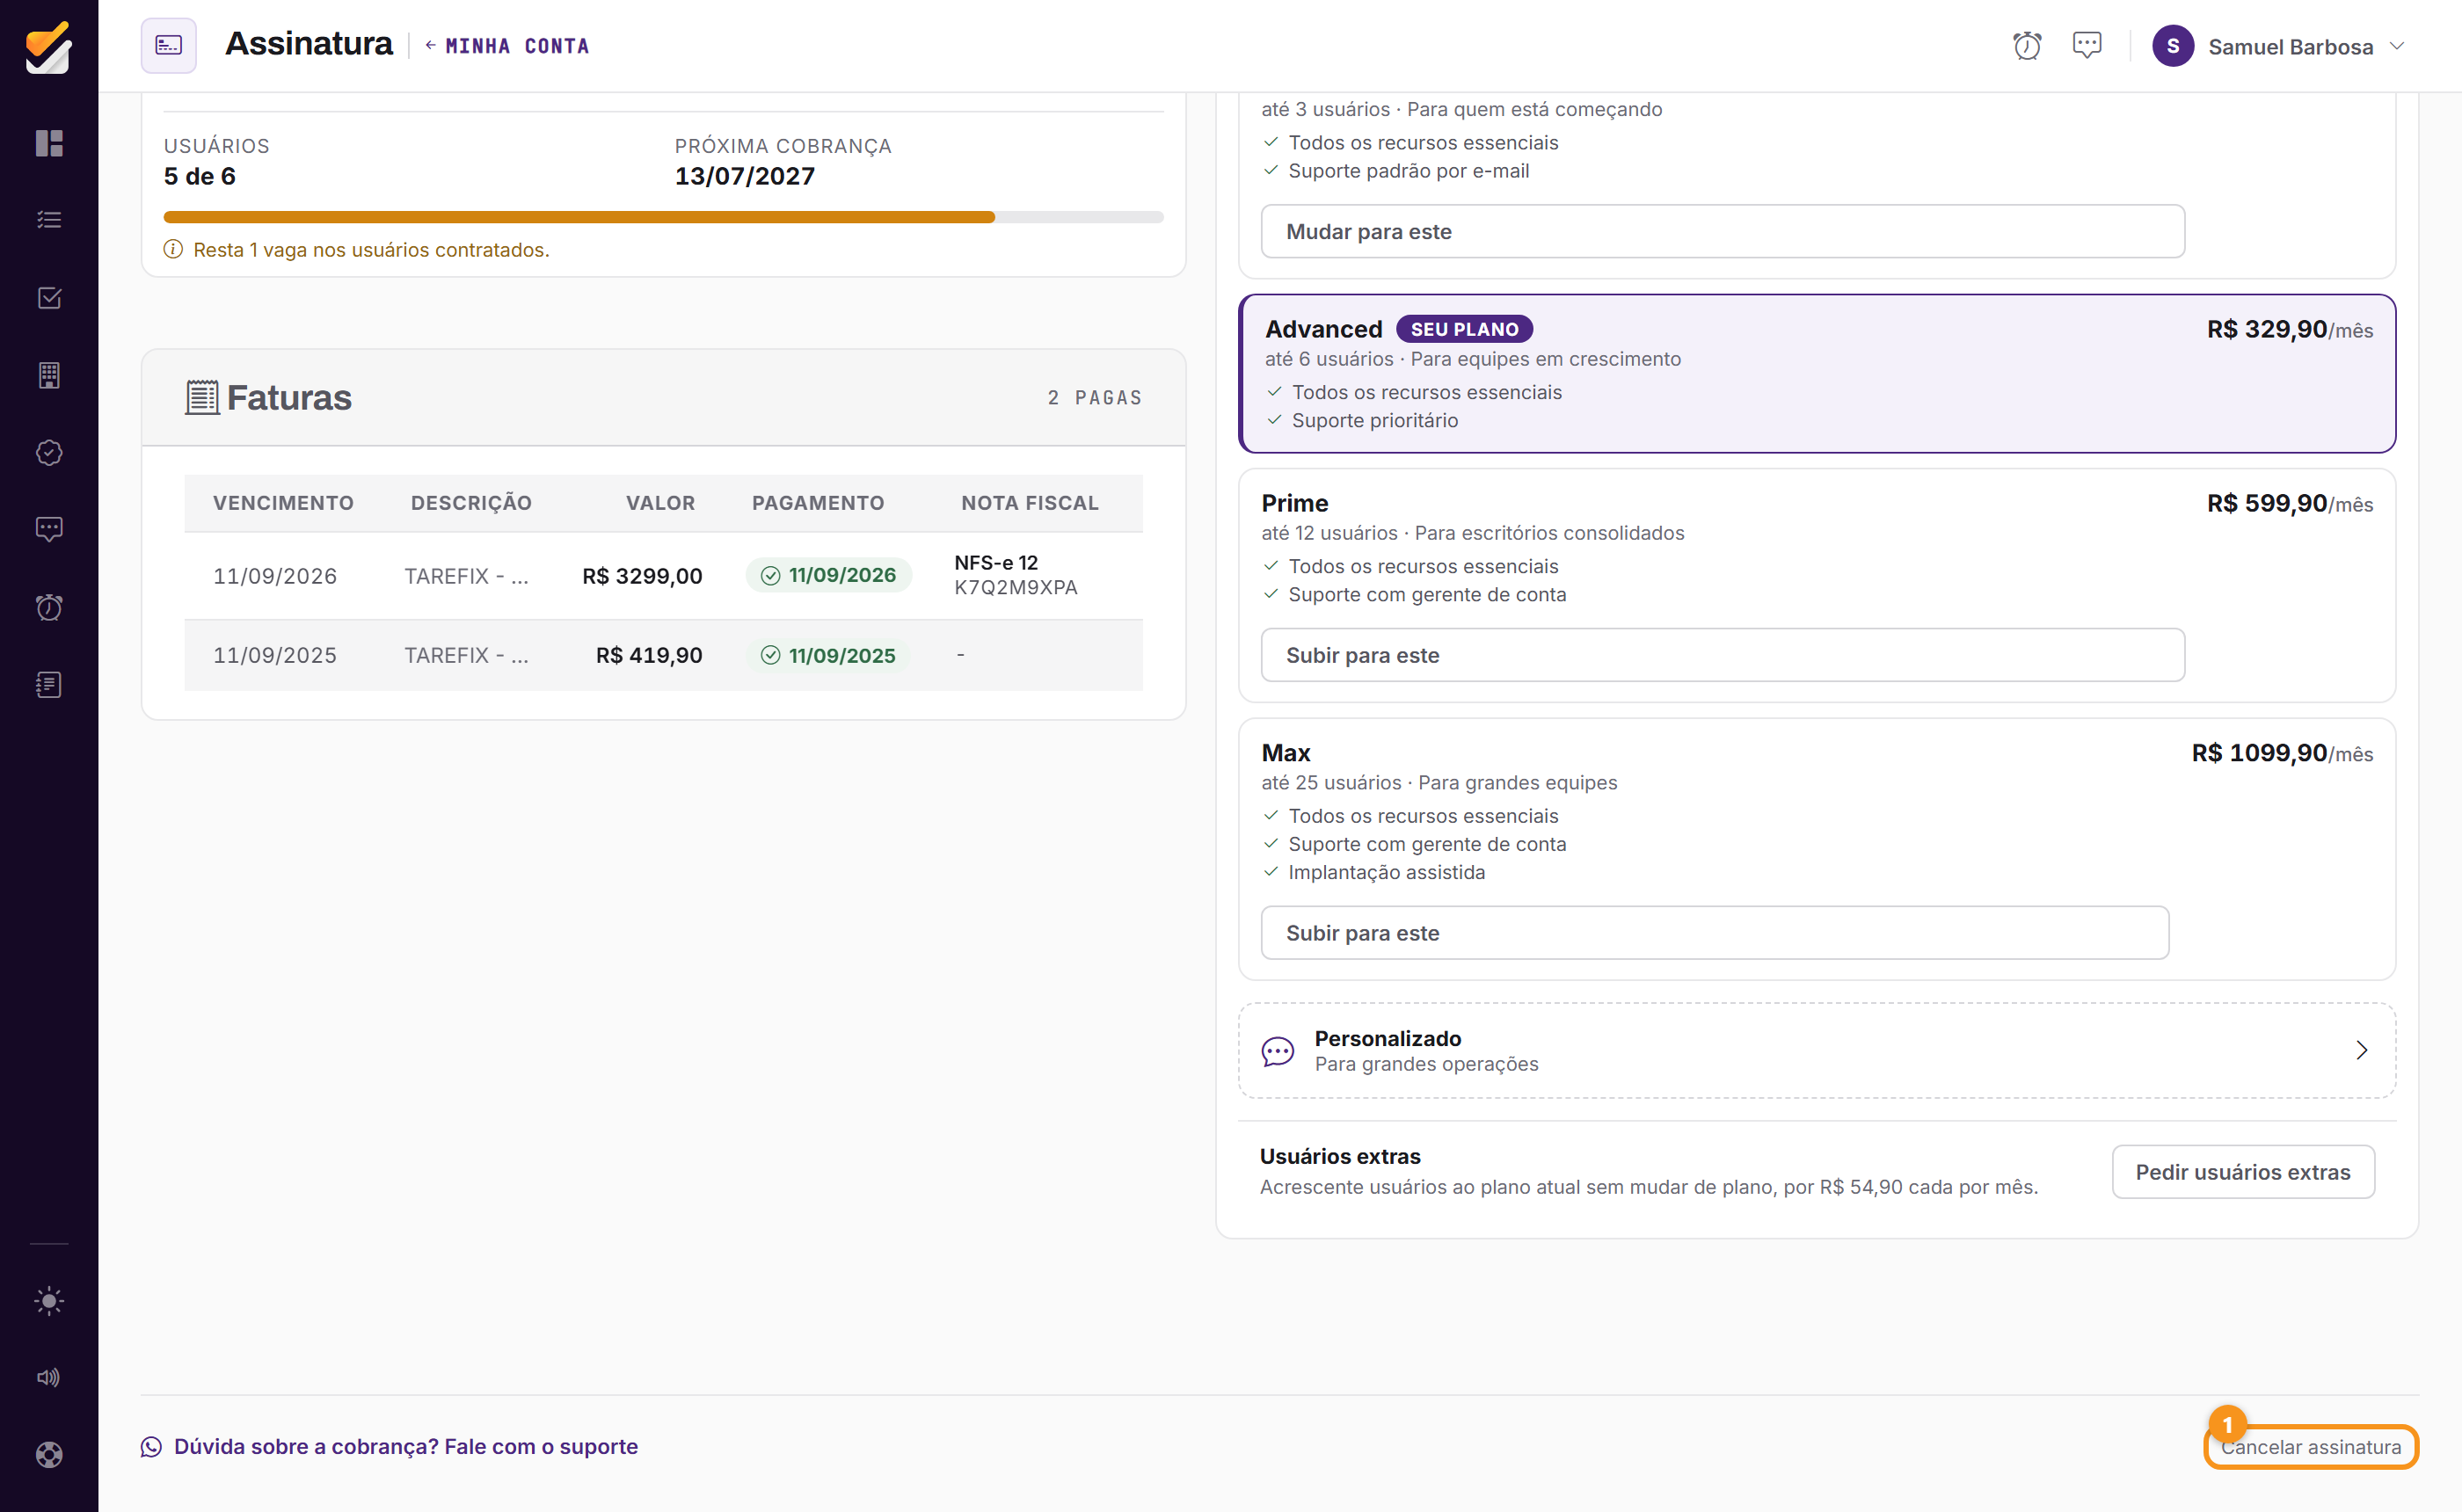Screen dimensions: 2462x1512
Task: Click Subir para este on Max plan
Action: pos(1714,933)
